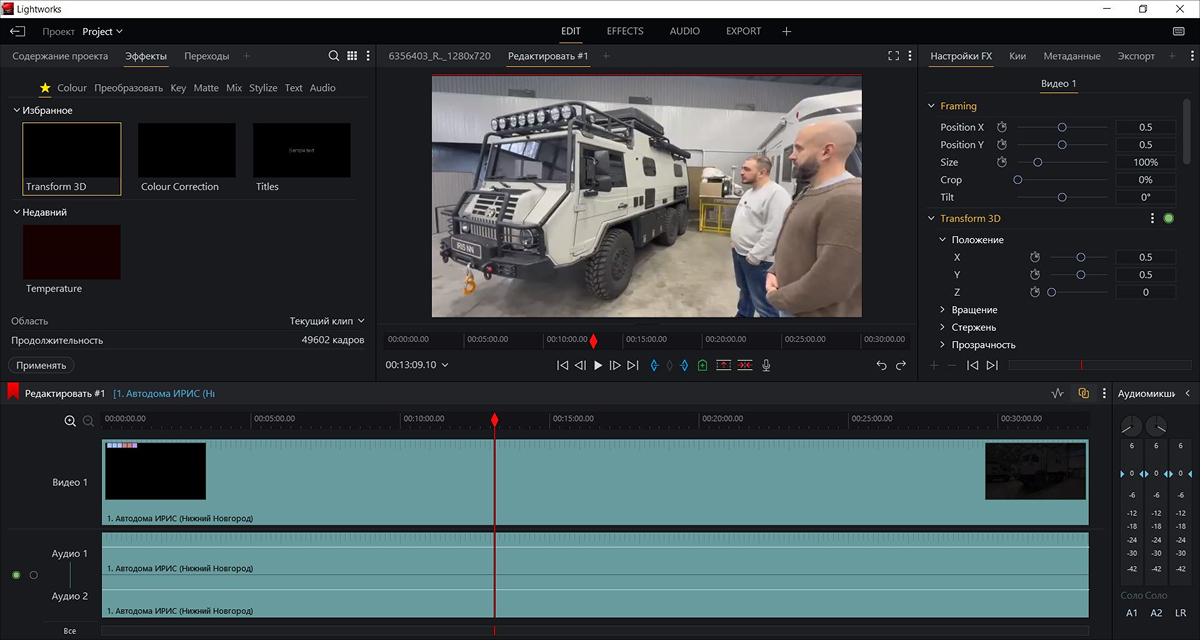Toggle the green audio track enable dot
1200x640 pixels.
click(16, 575)
